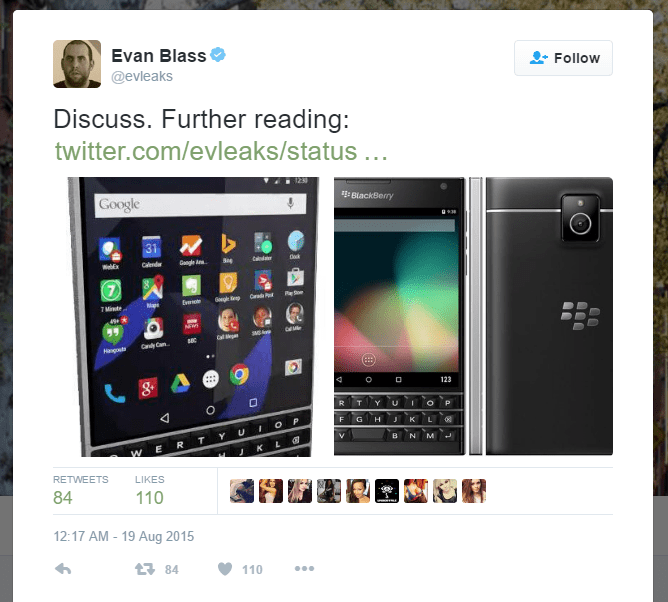Open the @evleaks handle
The image size is (668, 602).
pyautogui.click(x=142, y=76)
